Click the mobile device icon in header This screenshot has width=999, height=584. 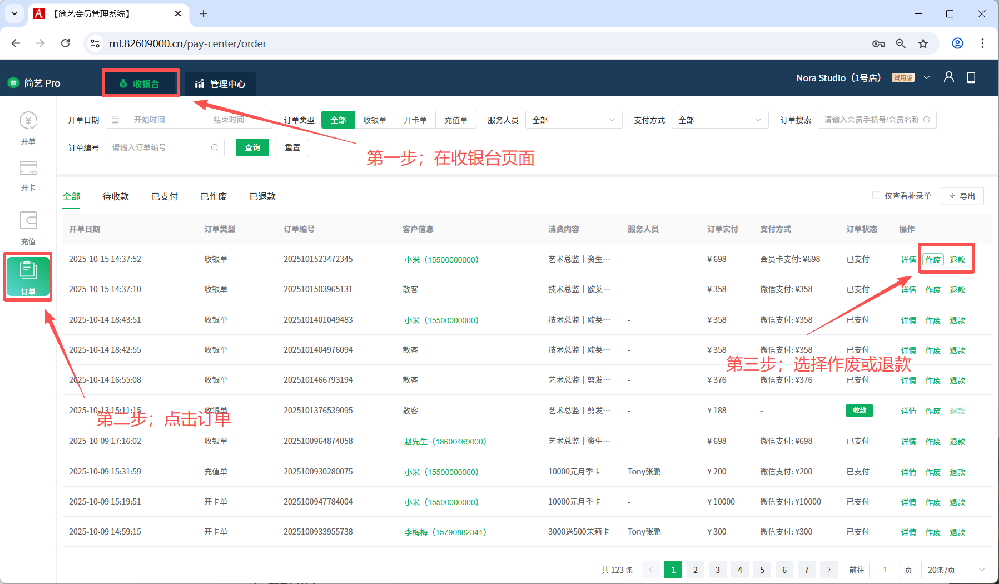971,77
